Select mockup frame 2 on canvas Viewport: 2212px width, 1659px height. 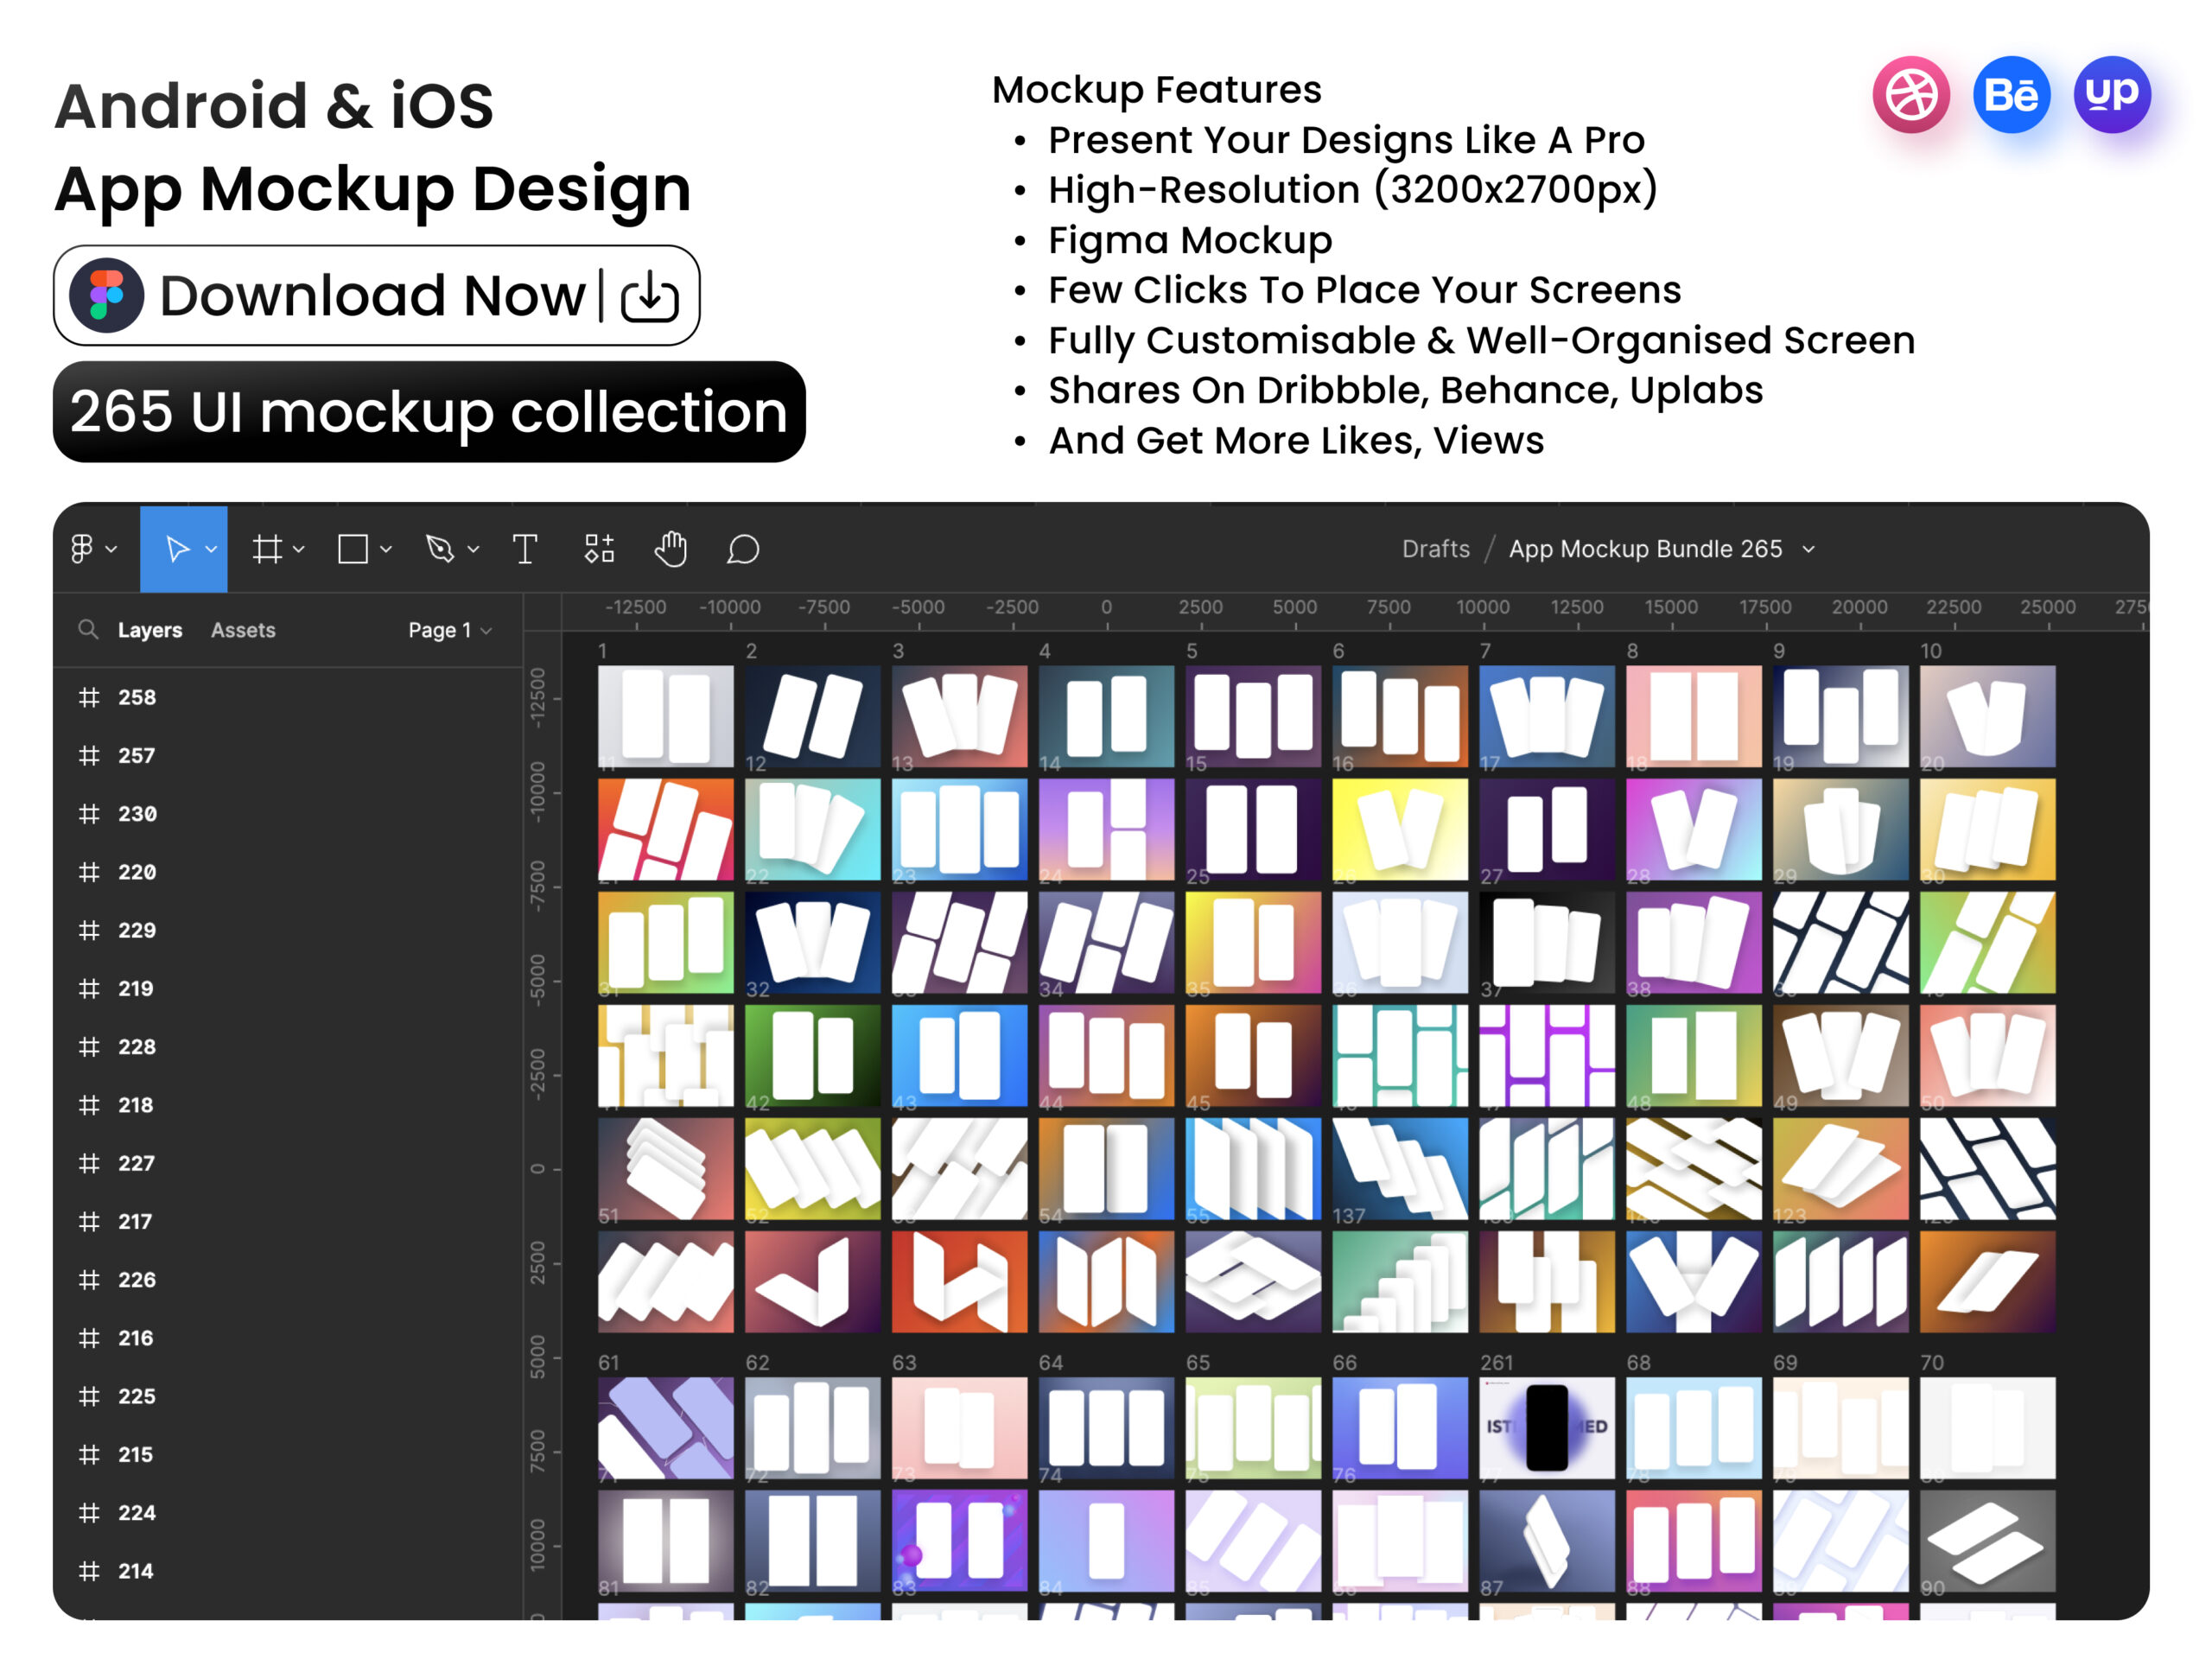point(812,716)
